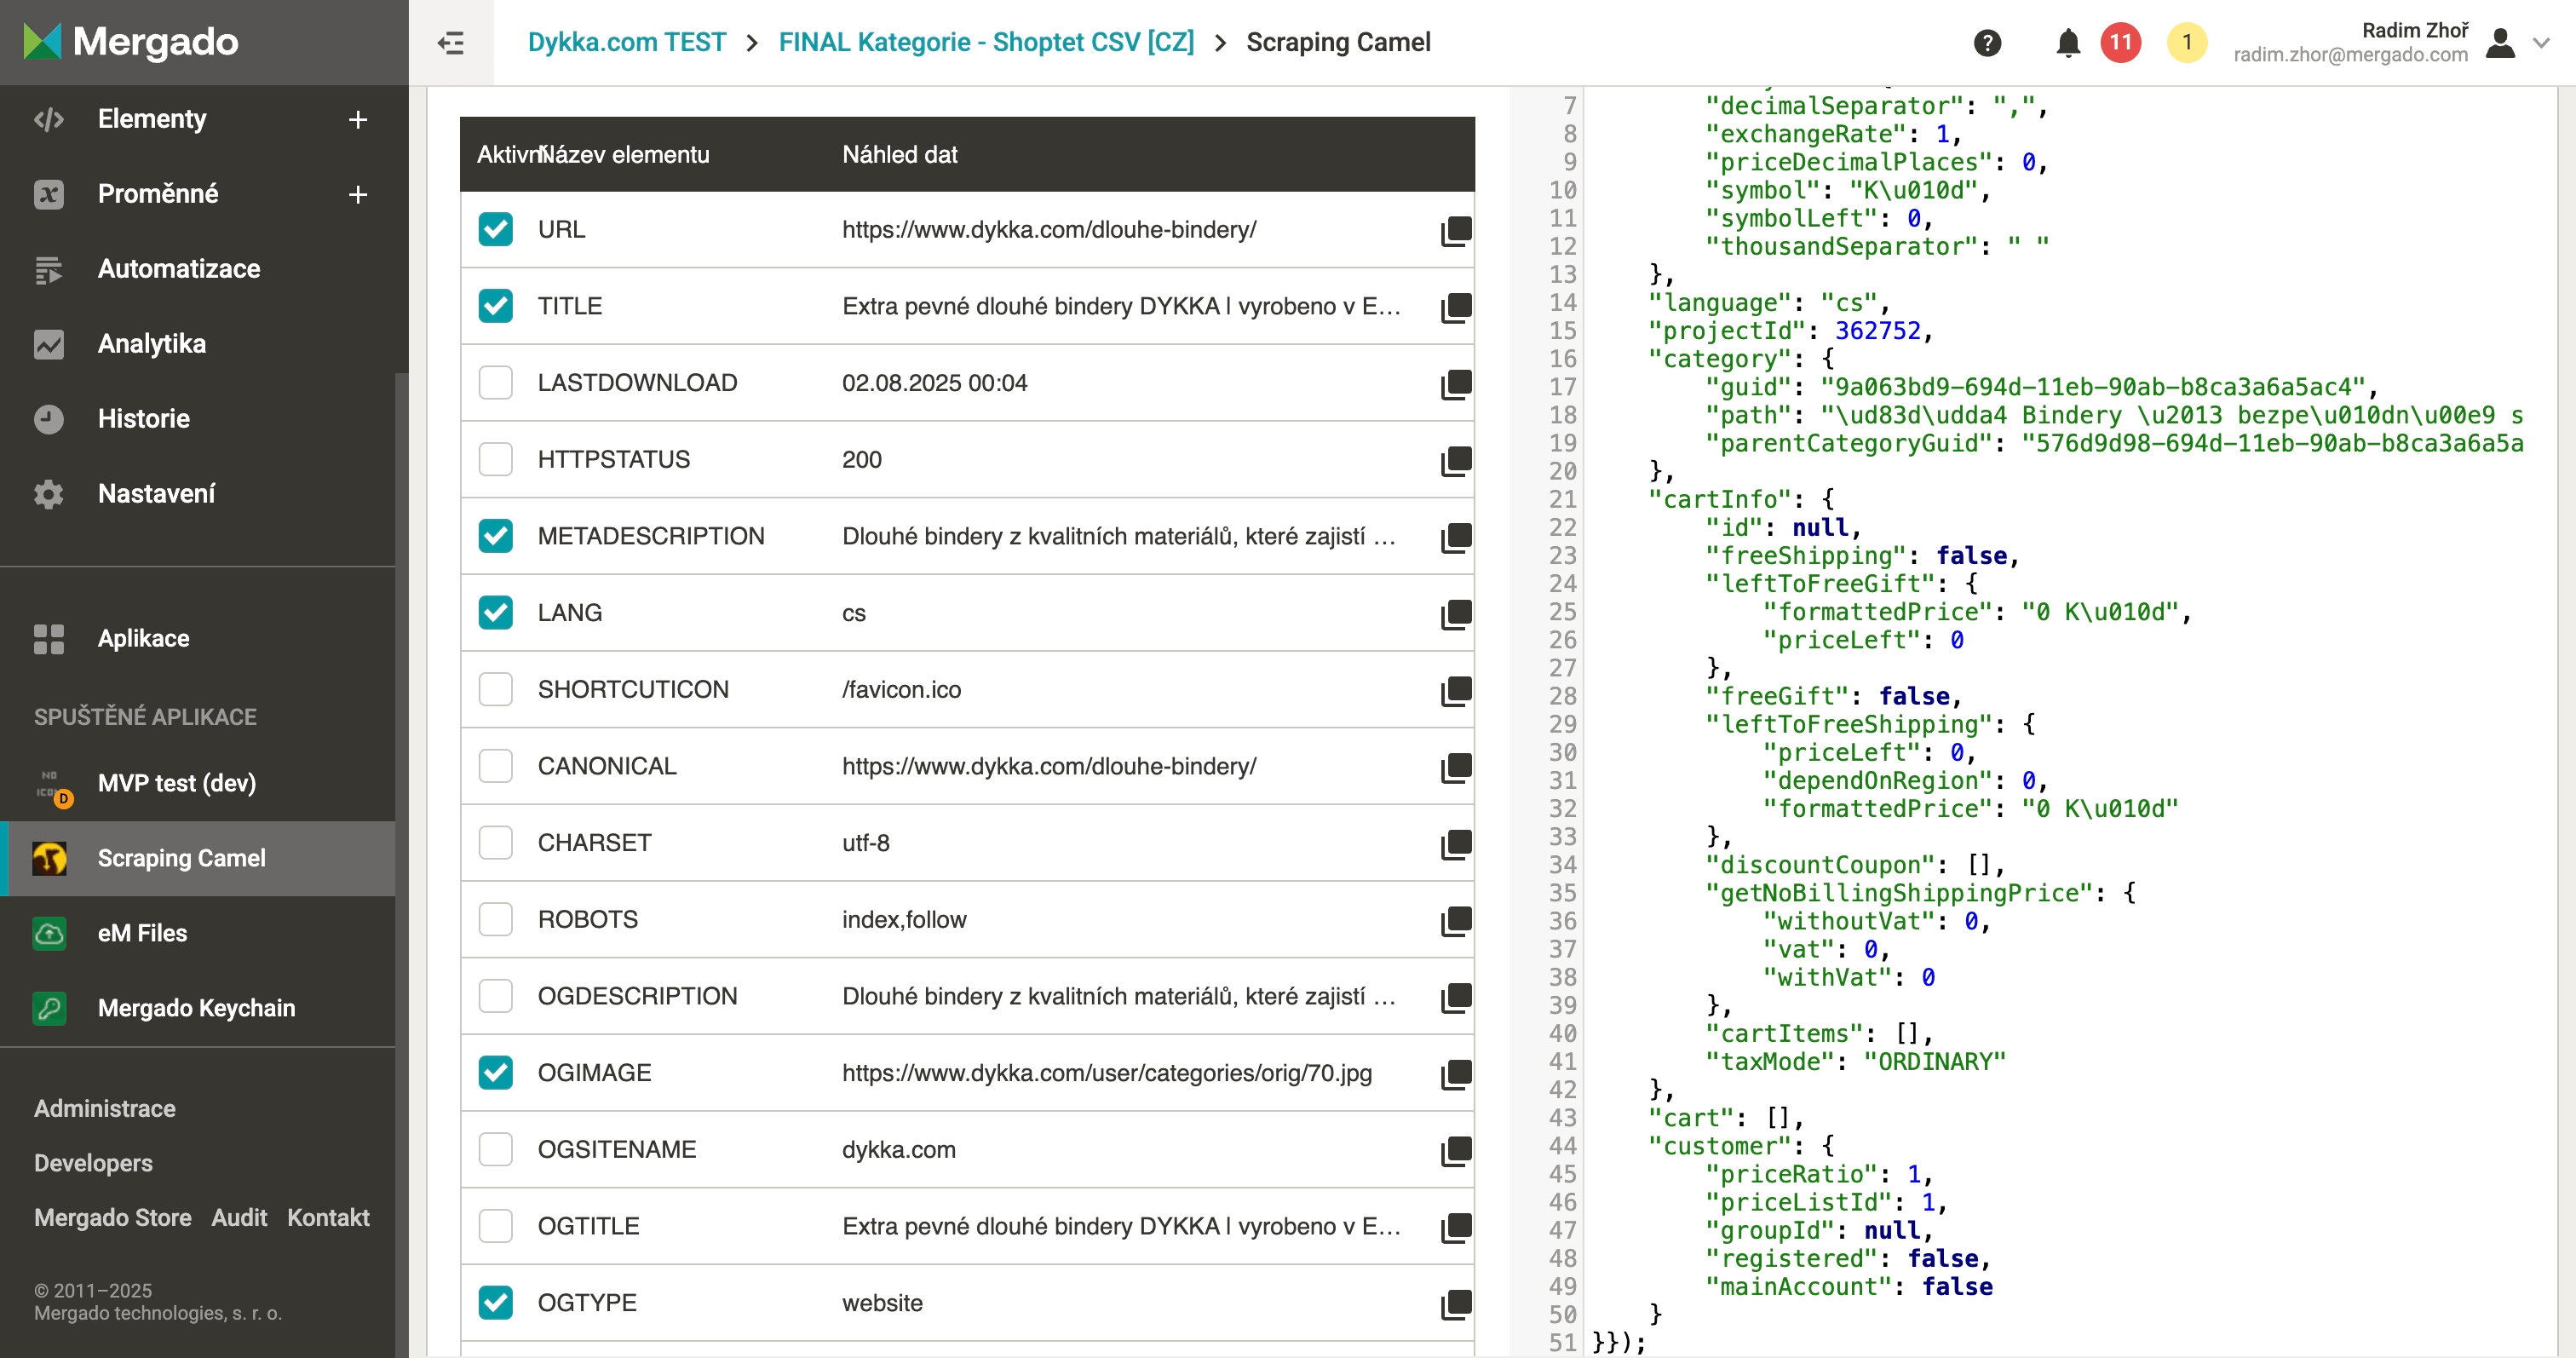Click the red 11 notifications badge

(x=2120, y=43)
